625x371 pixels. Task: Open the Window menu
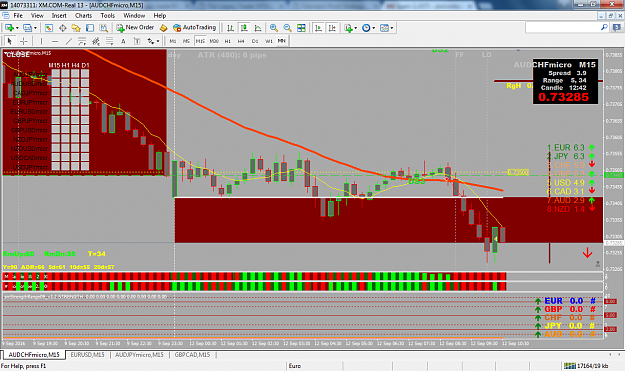point(134,16)
